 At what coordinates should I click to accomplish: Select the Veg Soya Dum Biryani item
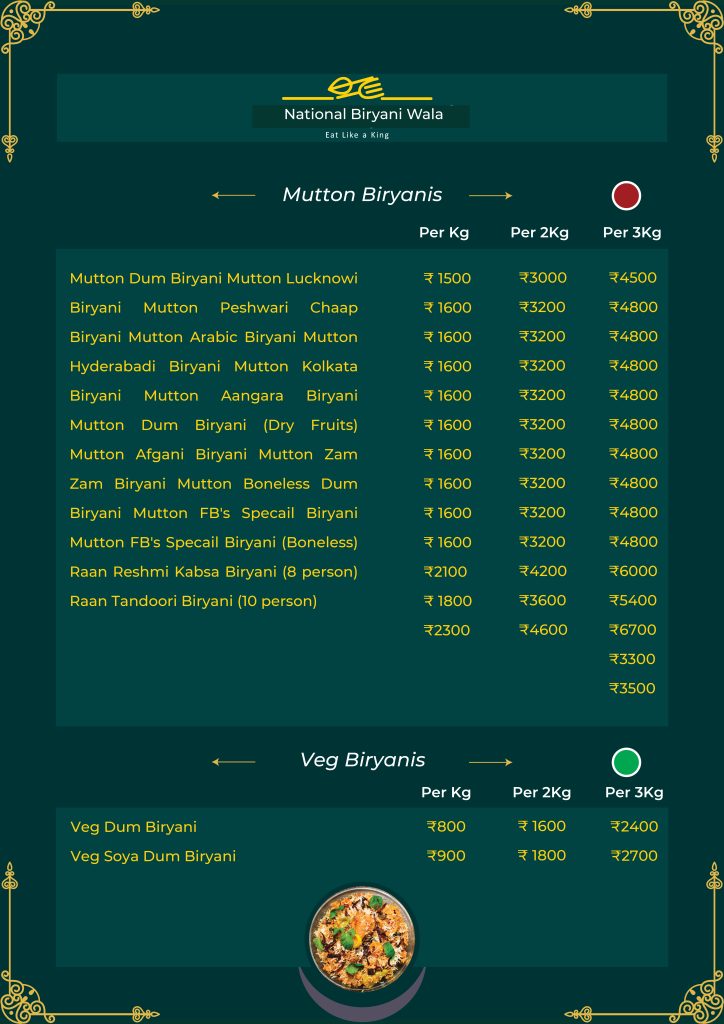coord(153,857)
